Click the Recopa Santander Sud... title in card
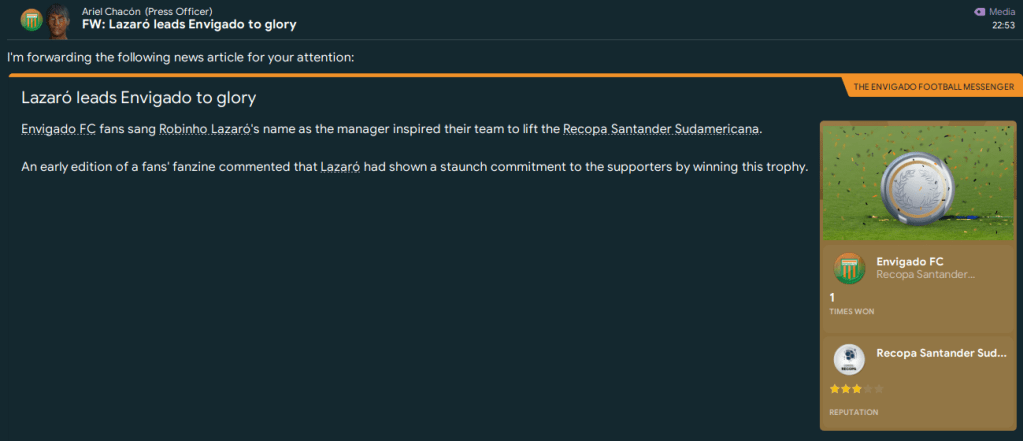 [x=940, y=353]
